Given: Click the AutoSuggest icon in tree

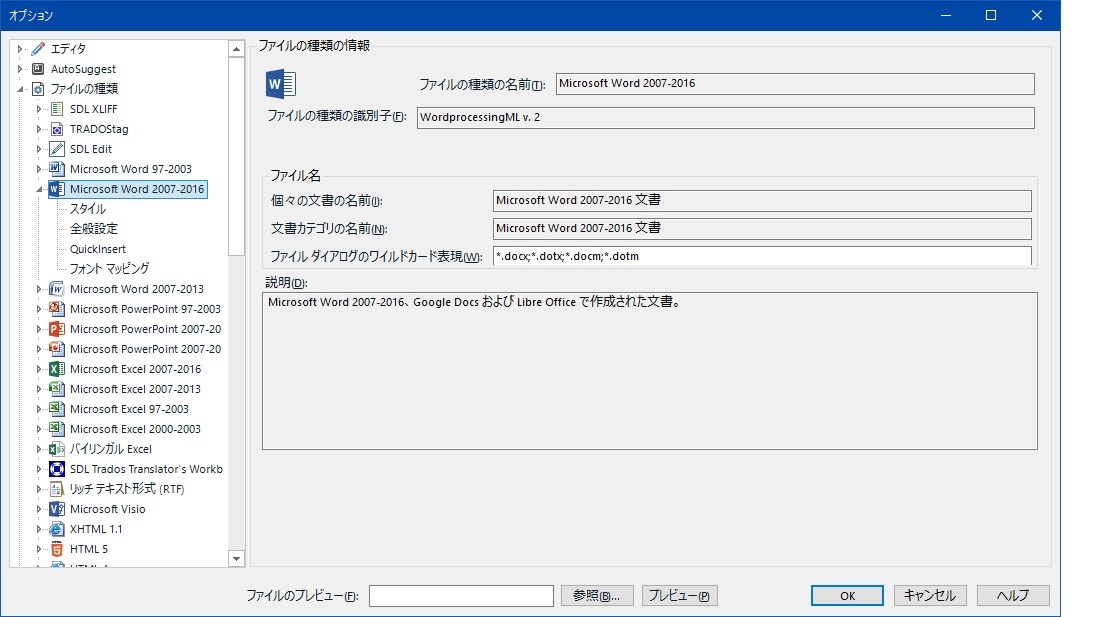Looking at the screenshot, I should pos(39,68).
